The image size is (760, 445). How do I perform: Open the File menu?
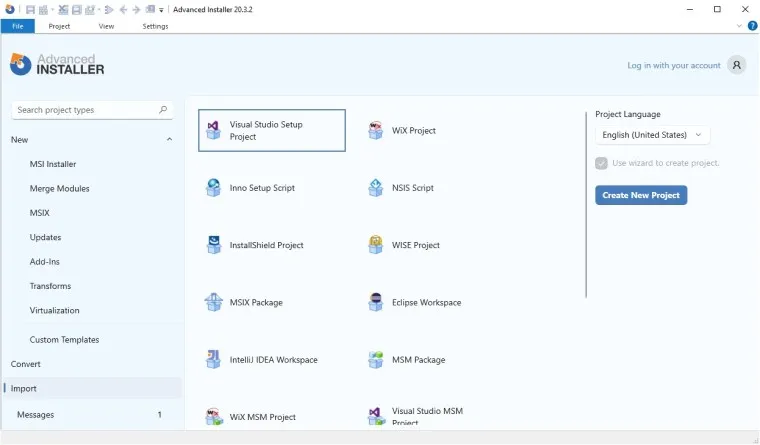click(17, 26)
